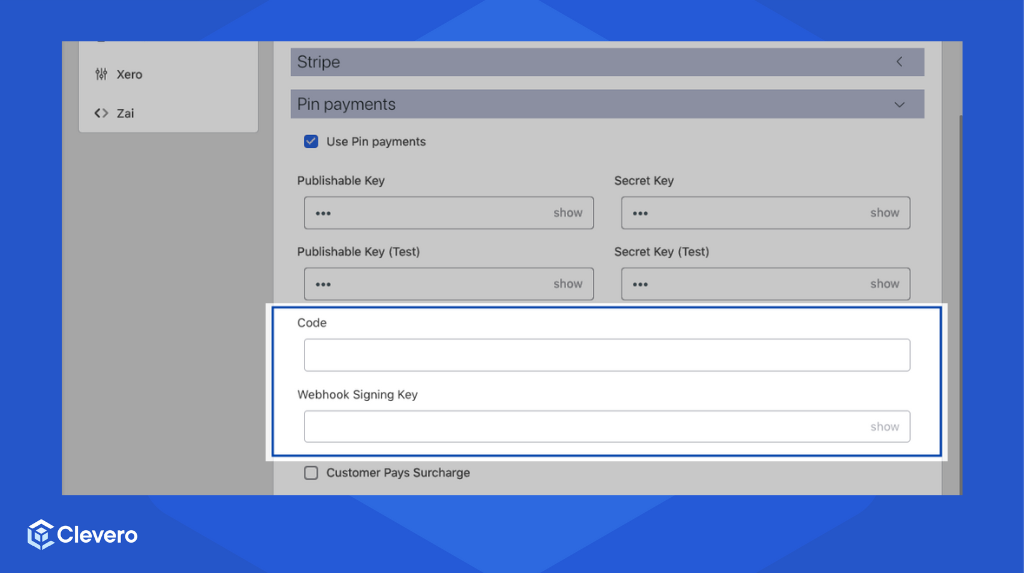The height and width of the screenshot is (573, 1024).
Task: Click into the Code input field
Action: (x=607, y=355)
